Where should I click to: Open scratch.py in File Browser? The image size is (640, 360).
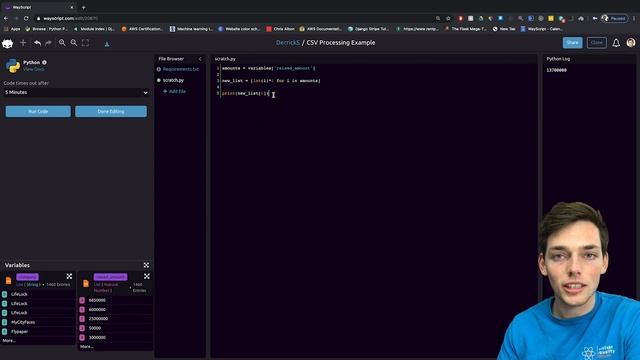pos(173,80)
